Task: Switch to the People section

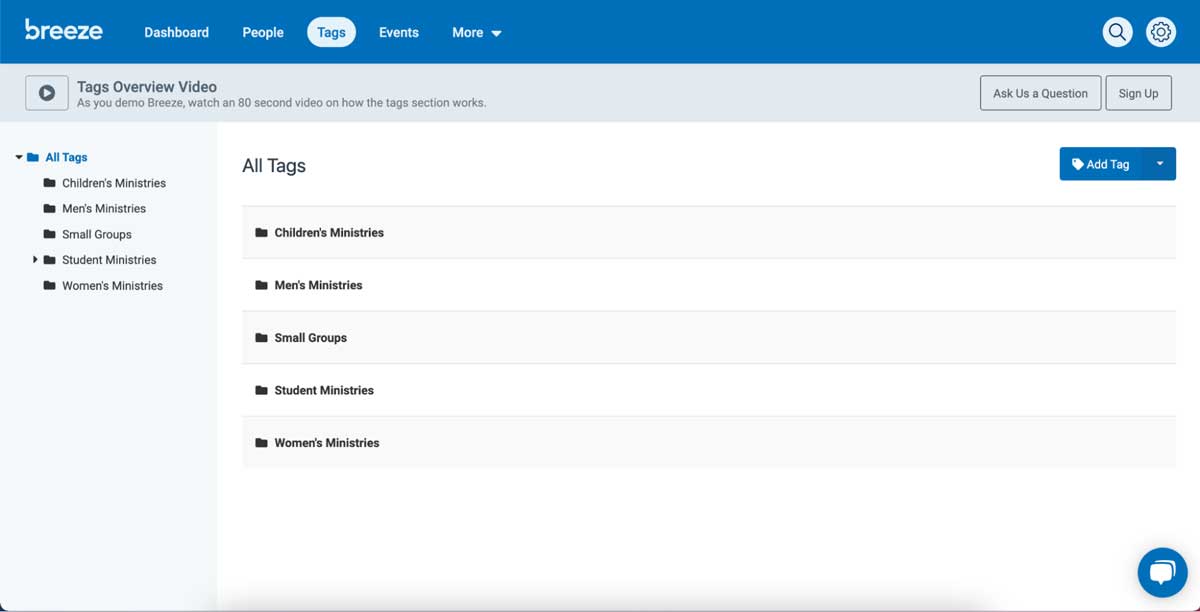Action: pos(262,32)
